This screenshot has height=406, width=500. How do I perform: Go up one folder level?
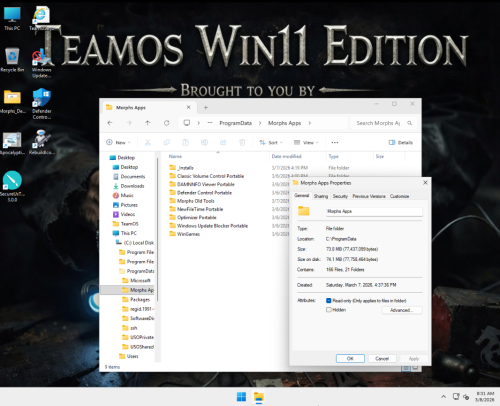[x=147, y=123]
